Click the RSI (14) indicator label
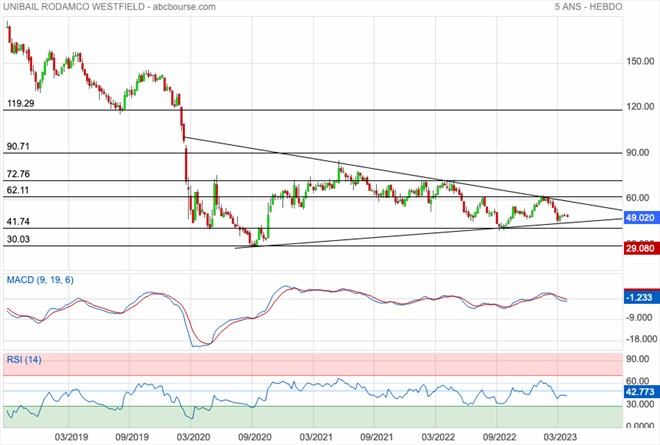Viewport: 660px width, 445px height. click(x=24, y=360)
